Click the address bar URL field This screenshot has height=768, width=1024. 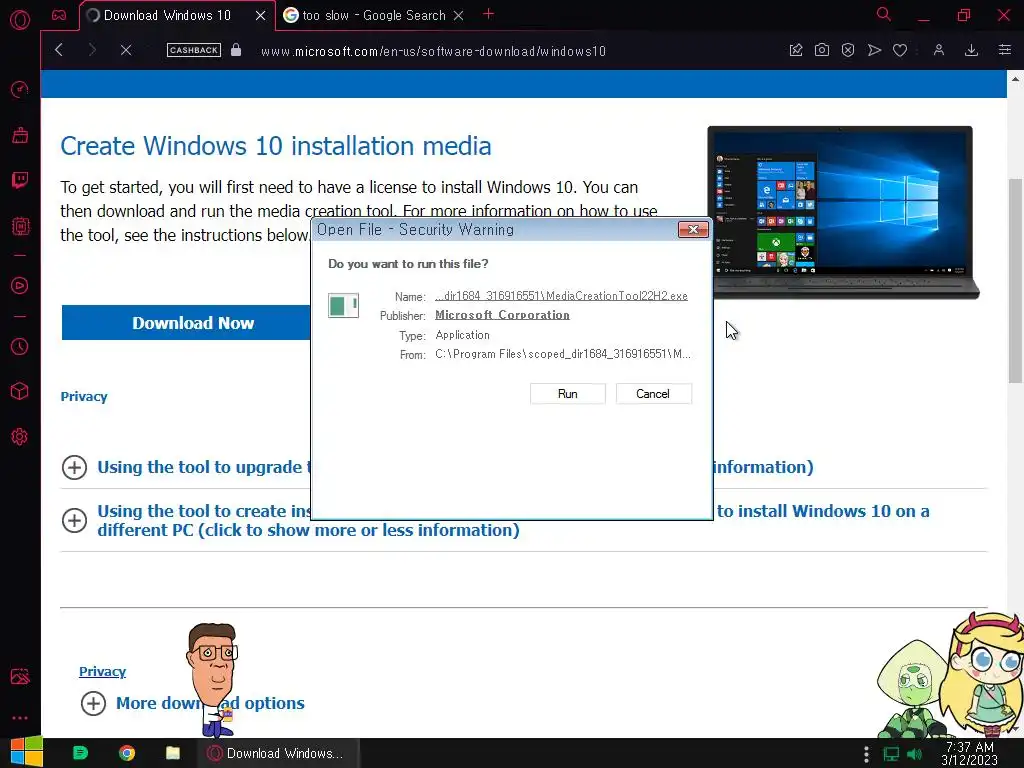[434, 51]
